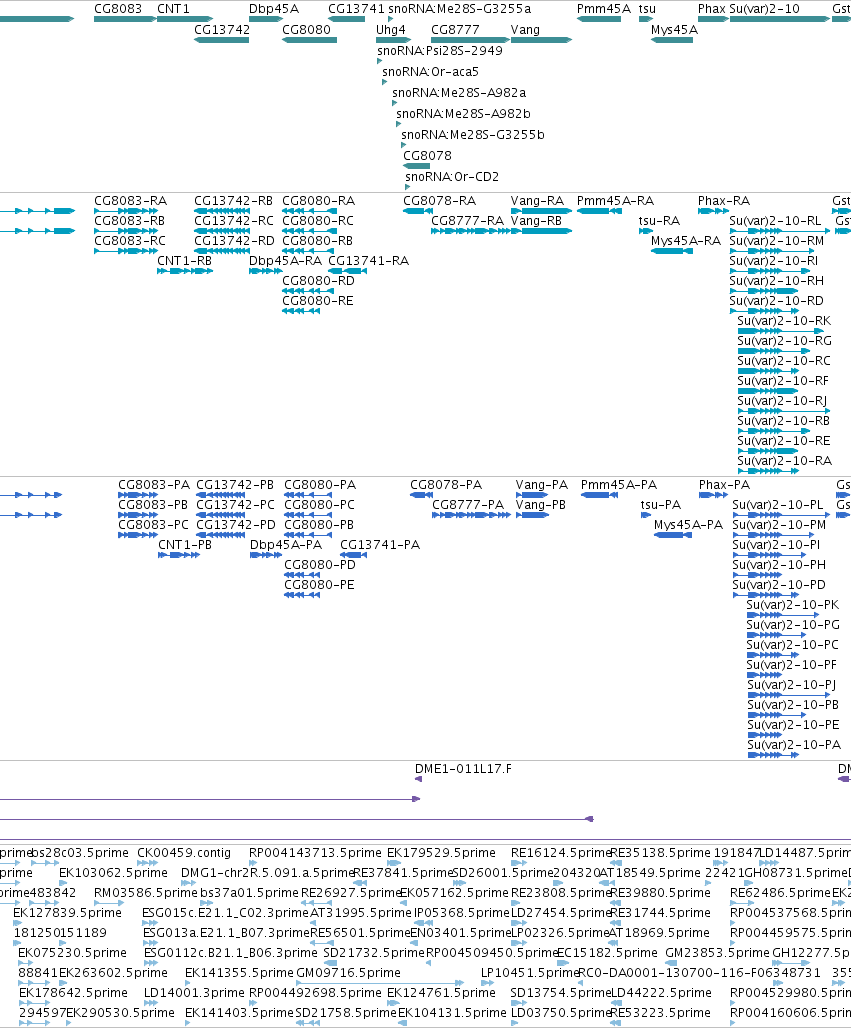The height and width of the screenshot is (1028, 851).
Task: Click the EK103062.5prime label
Action: (113, 873)
